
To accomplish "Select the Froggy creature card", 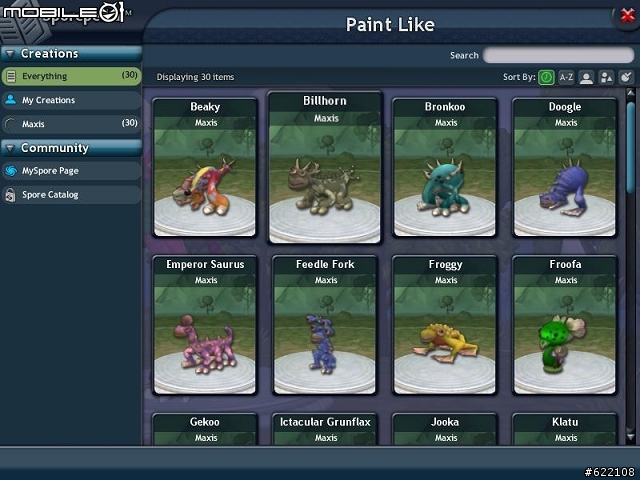I will pyautogui.click(x=445, y=325).
